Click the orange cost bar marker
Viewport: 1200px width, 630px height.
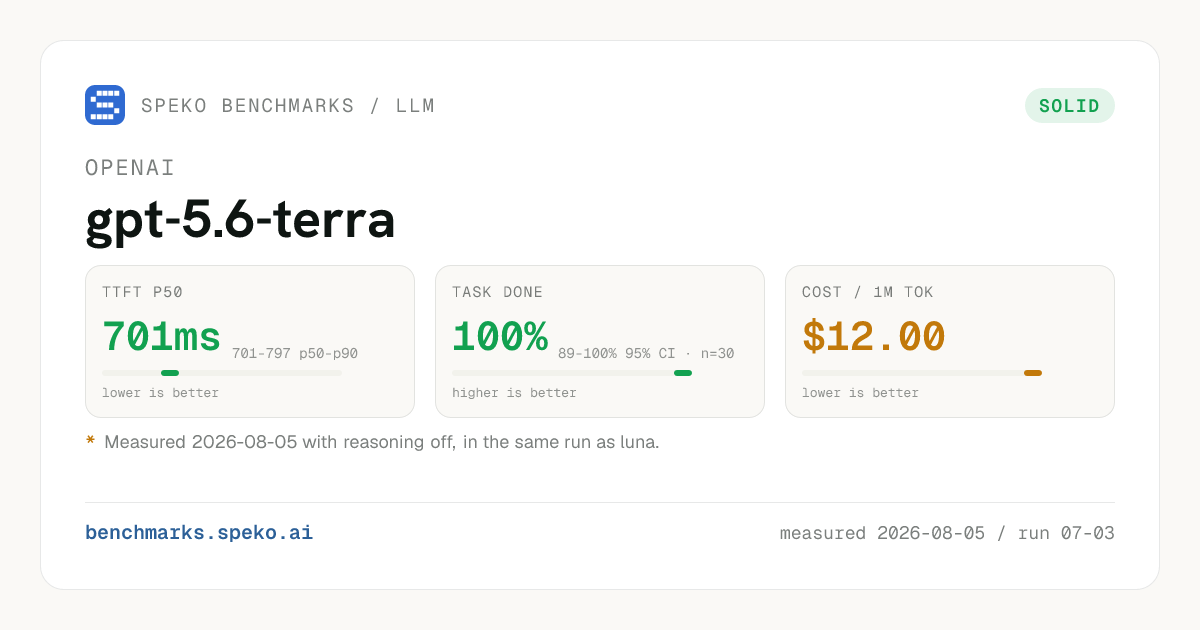coord(1033,373)
